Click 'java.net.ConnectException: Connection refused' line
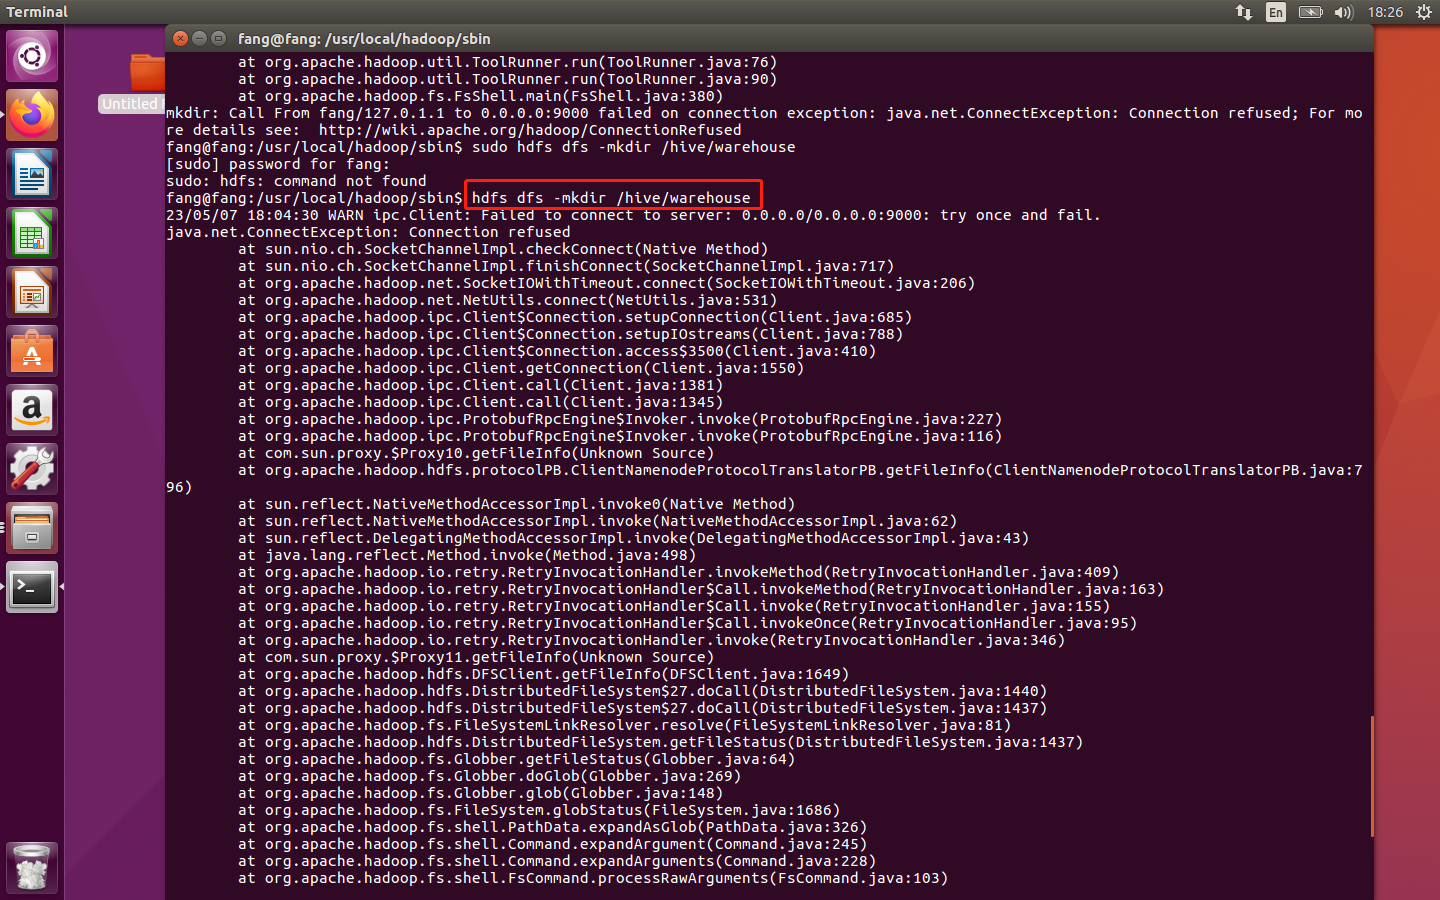This screenshot has height=900, width=1440. pyautogui.click(x=368, y=232)
